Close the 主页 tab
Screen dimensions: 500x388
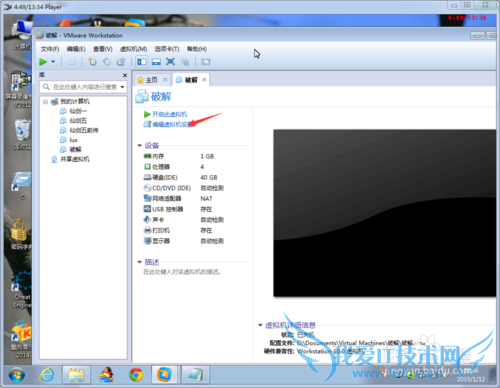click(x=165, y=80)
